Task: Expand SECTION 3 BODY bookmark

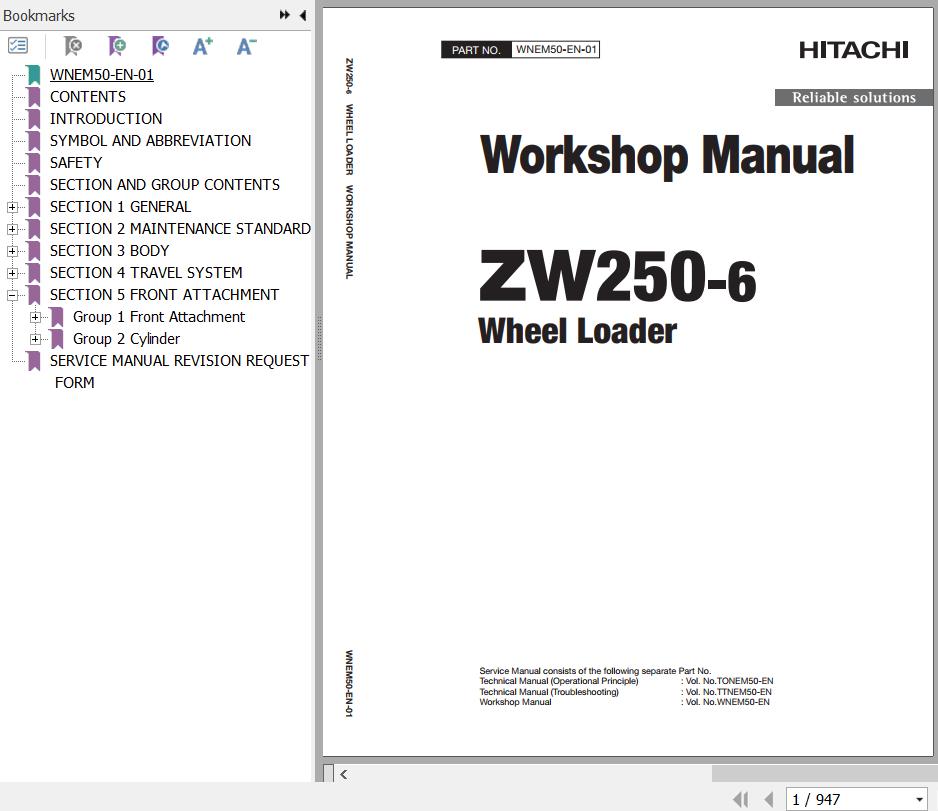Action: tap(12, 251)
